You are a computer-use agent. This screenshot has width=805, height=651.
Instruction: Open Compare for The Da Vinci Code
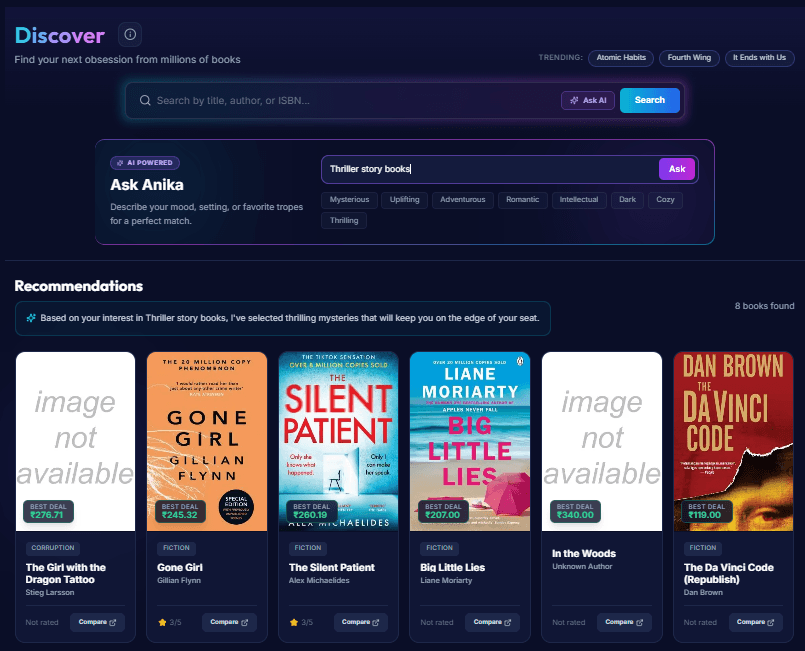(756, 622)
